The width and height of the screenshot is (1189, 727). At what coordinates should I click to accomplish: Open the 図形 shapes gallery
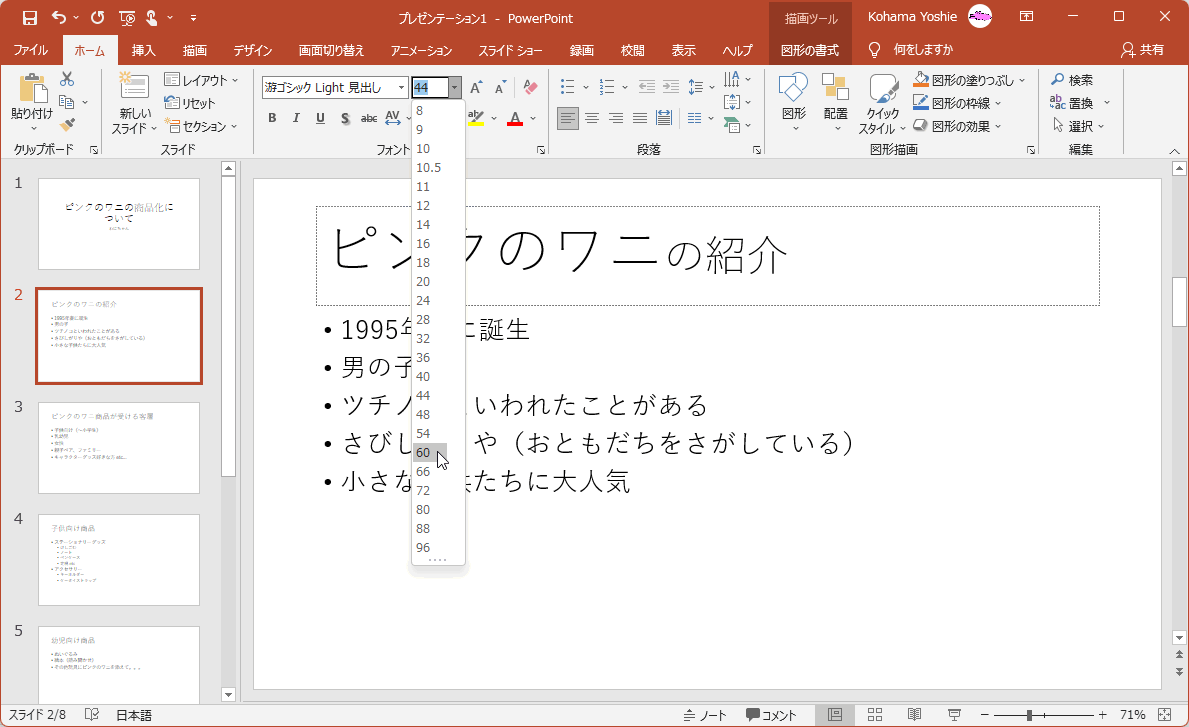(793, 103)
